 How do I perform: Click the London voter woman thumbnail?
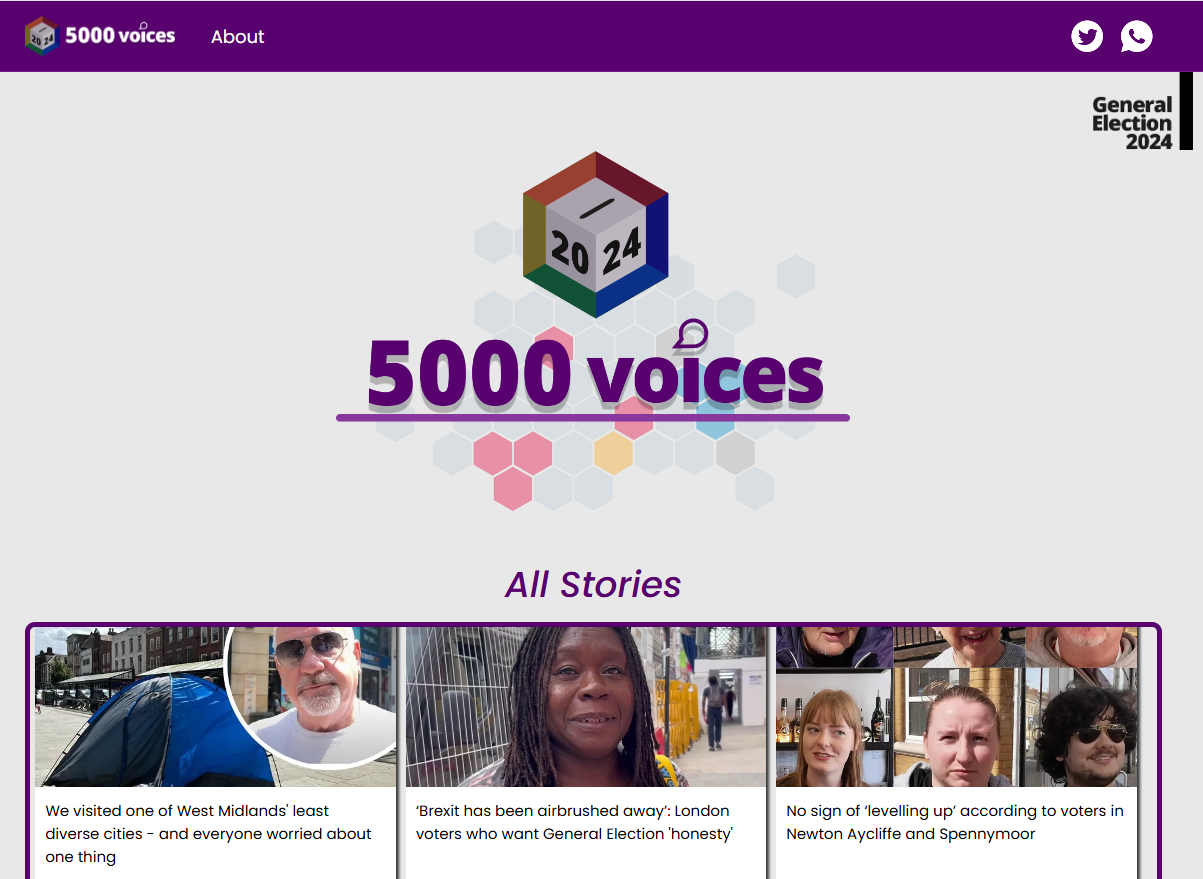pos(586,707)
